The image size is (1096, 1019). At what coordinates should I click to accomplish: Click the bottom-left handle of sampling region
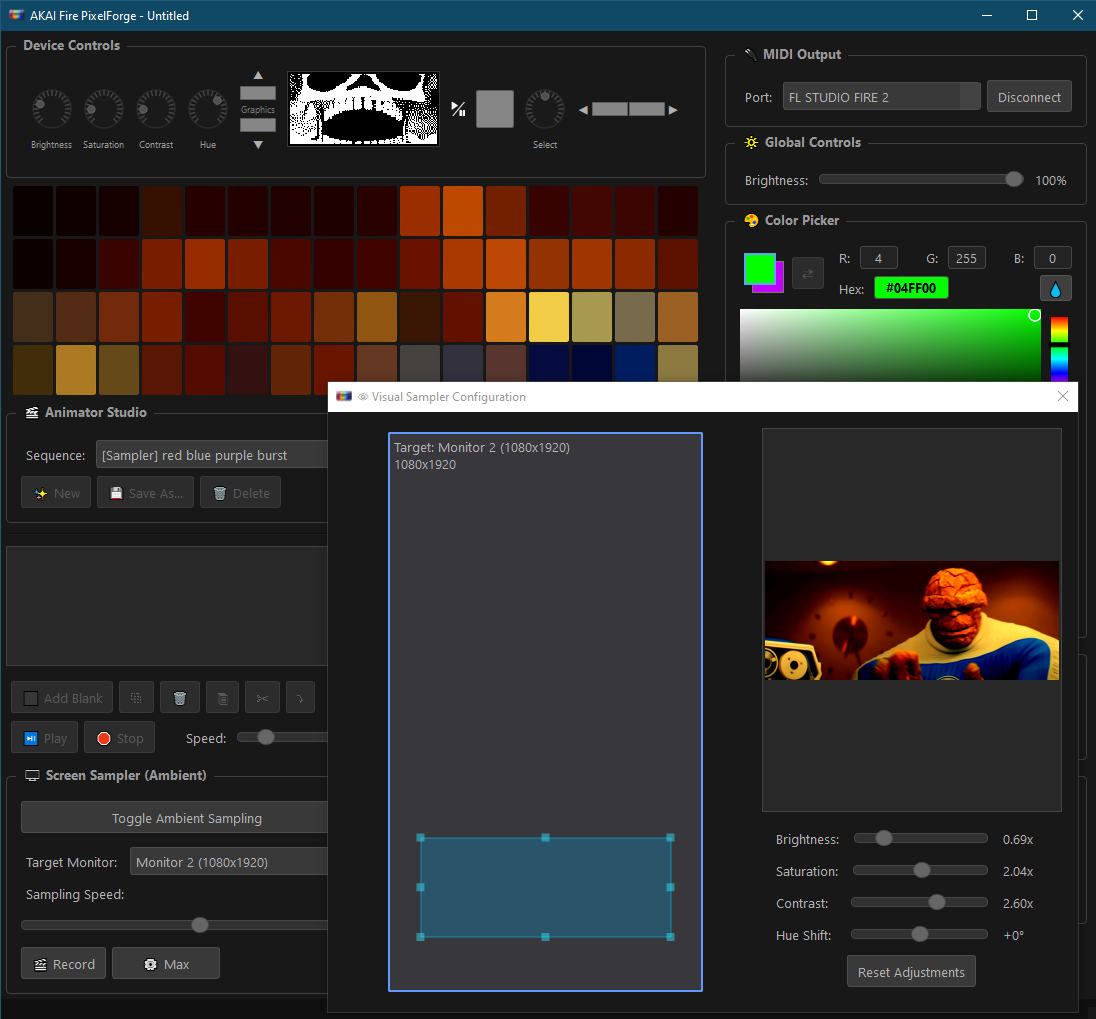(x=421, y=937)
